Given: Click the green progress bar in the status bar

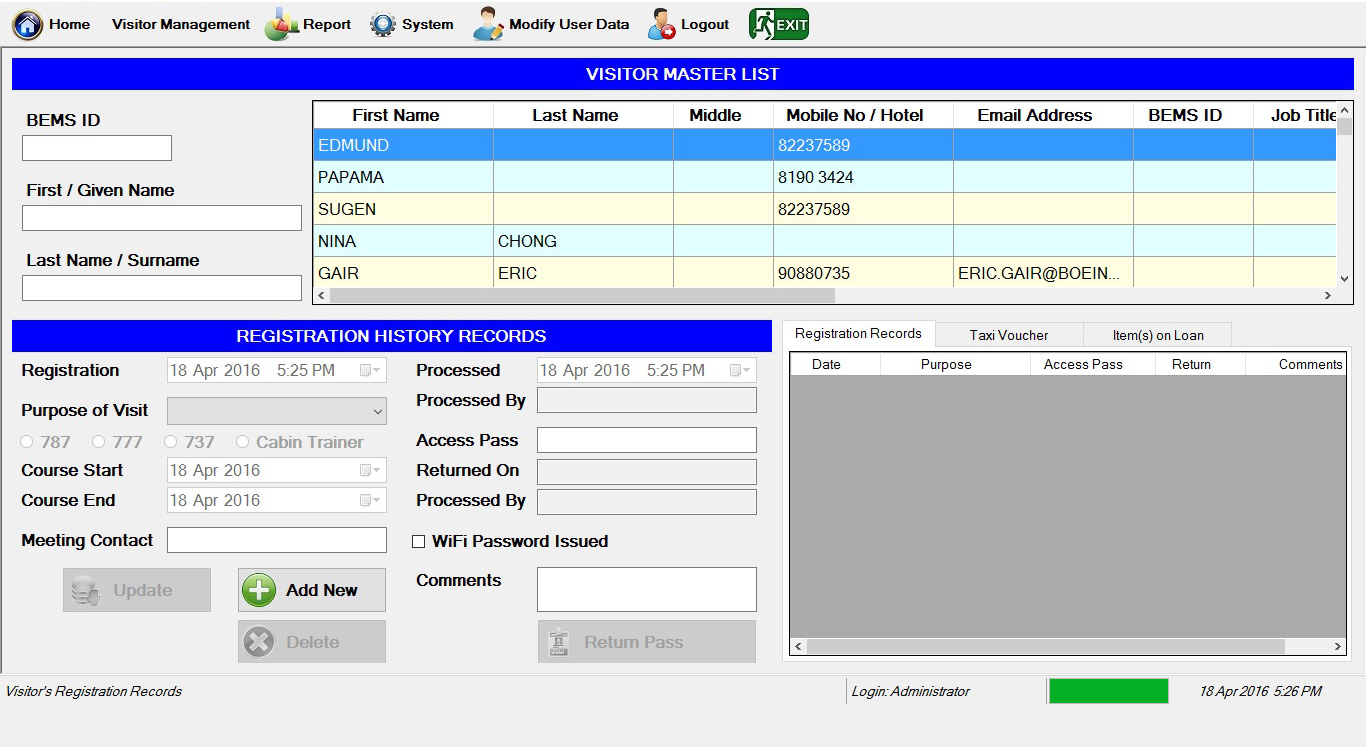Looking at the screenshot, I should coord(1107,690).
